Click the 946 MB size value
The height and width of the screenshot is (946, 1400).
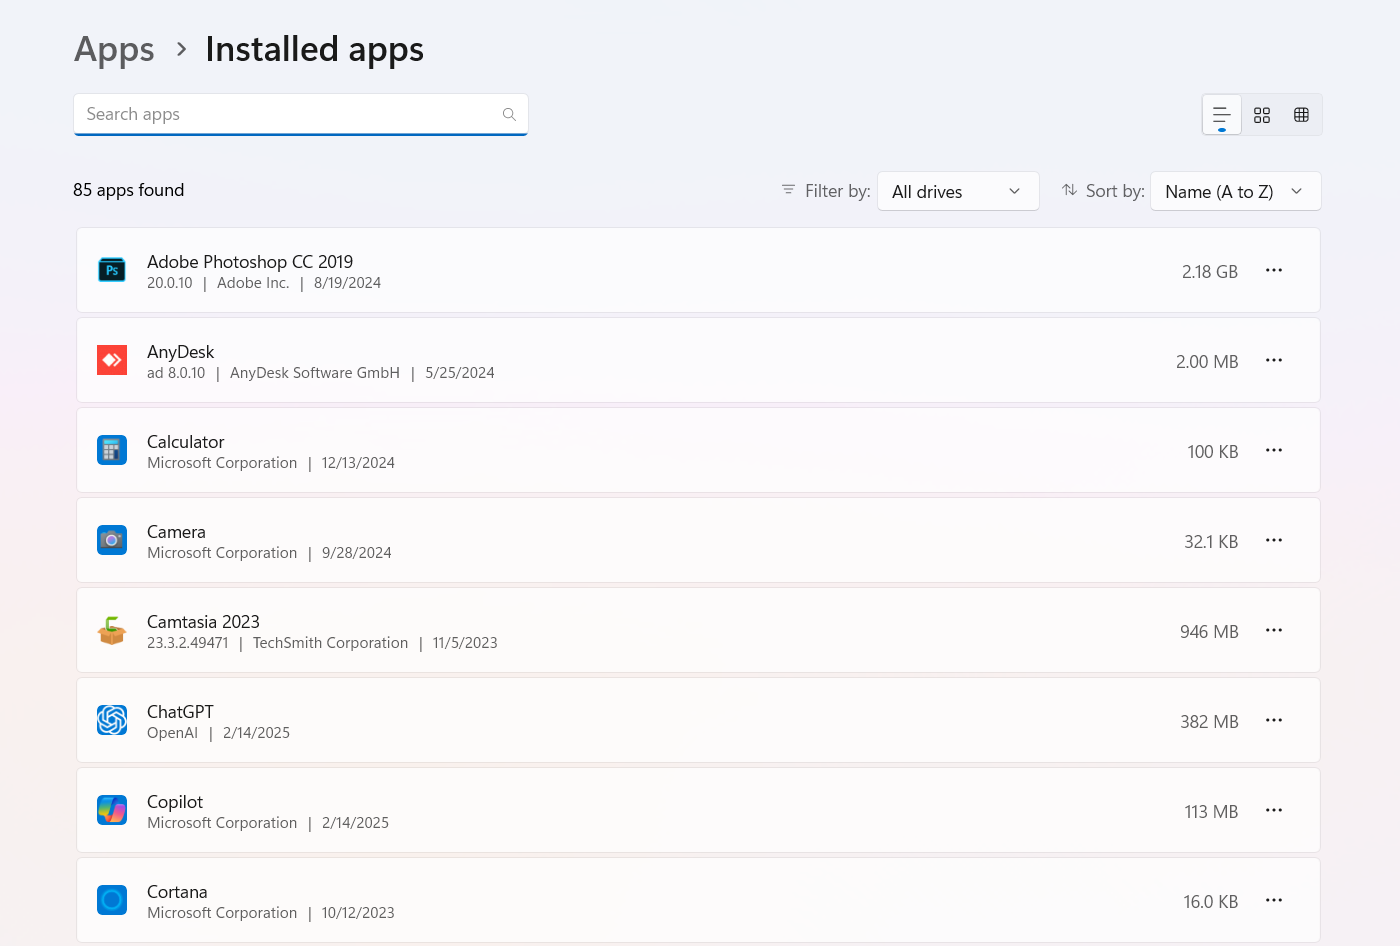point(1209,632)
